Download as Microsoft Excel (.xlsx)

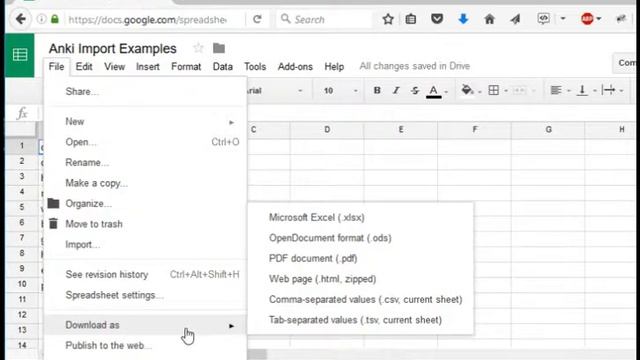tap(361, 218)
